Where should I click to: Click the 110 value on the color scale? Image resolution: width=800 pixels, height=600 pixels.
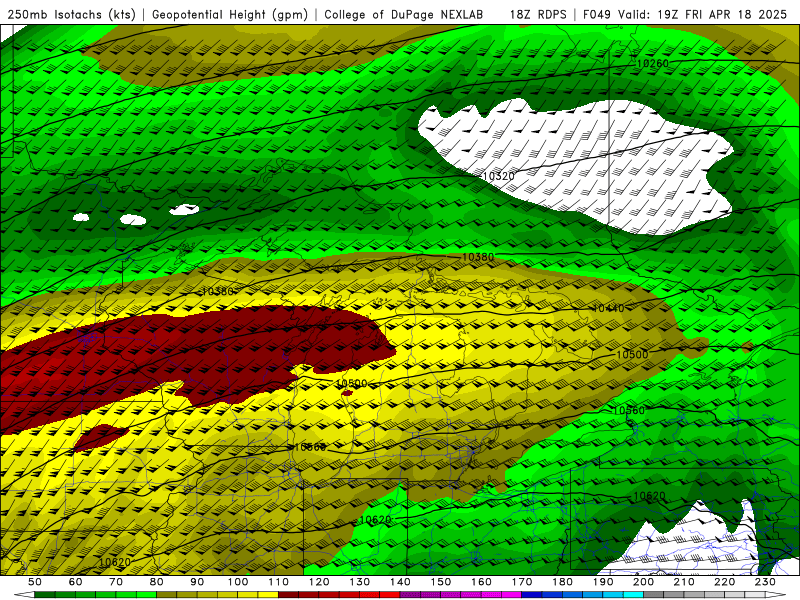coord(279,582)
